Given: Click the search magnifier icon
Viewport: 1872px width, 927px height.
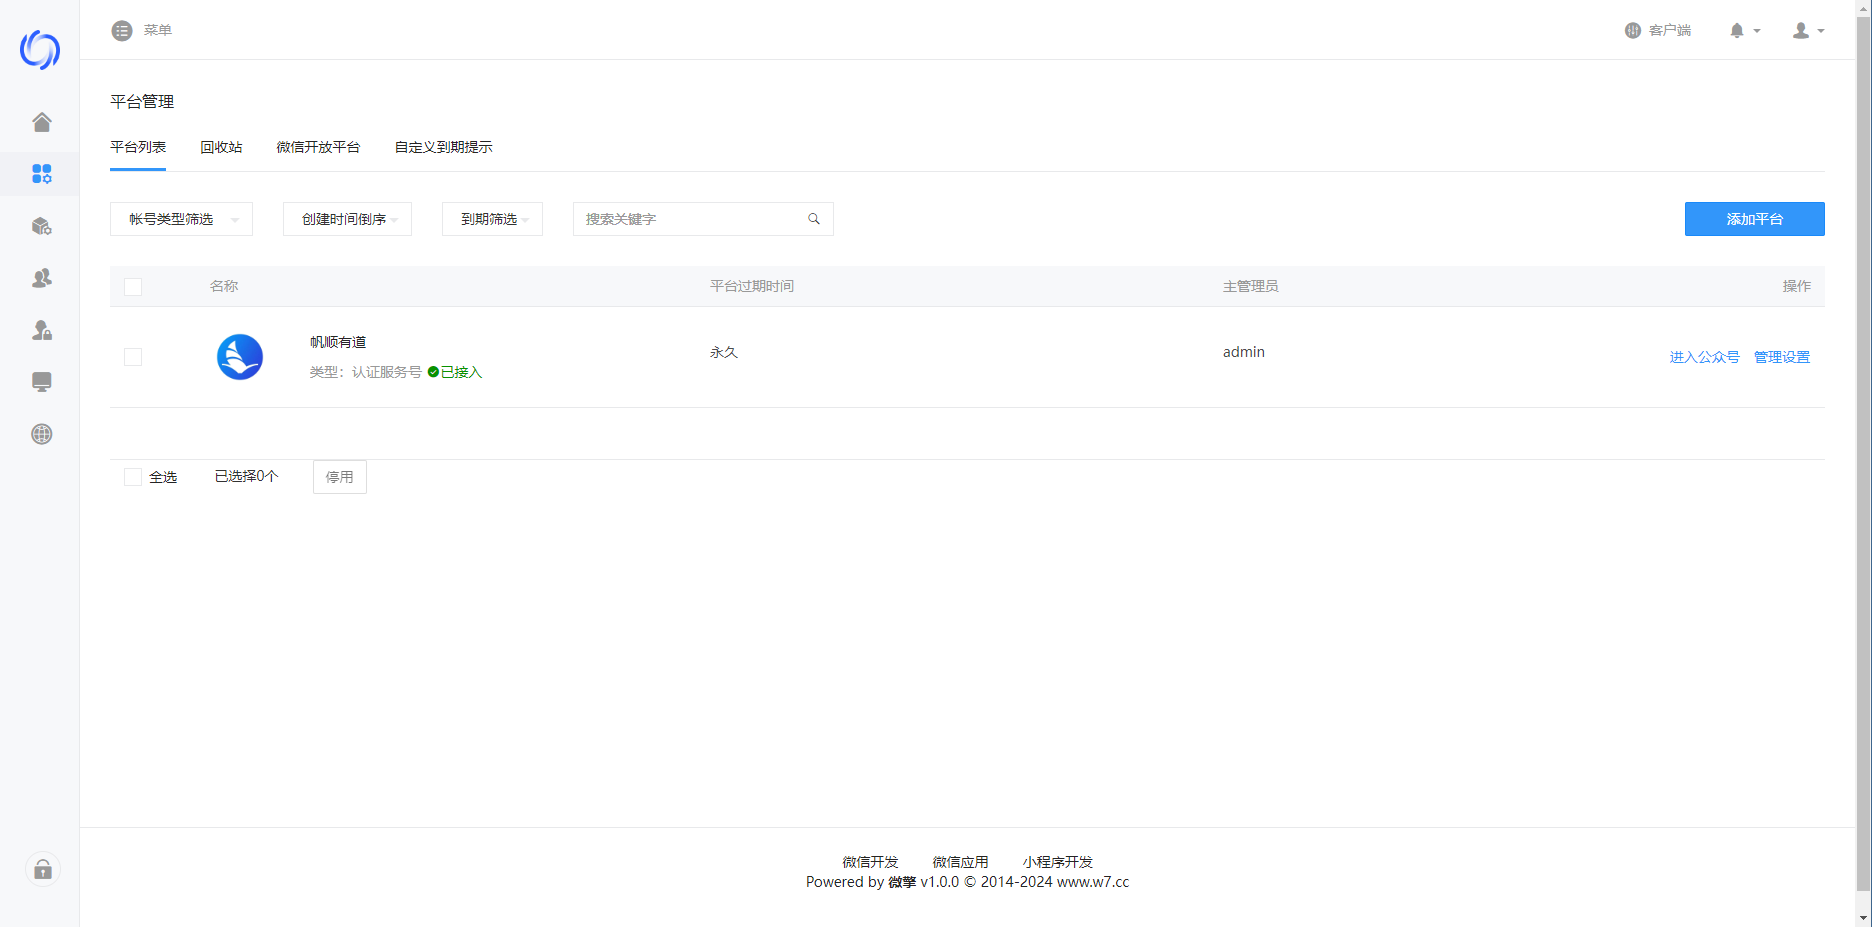Looking at the screenshot, I should (814, 219).
